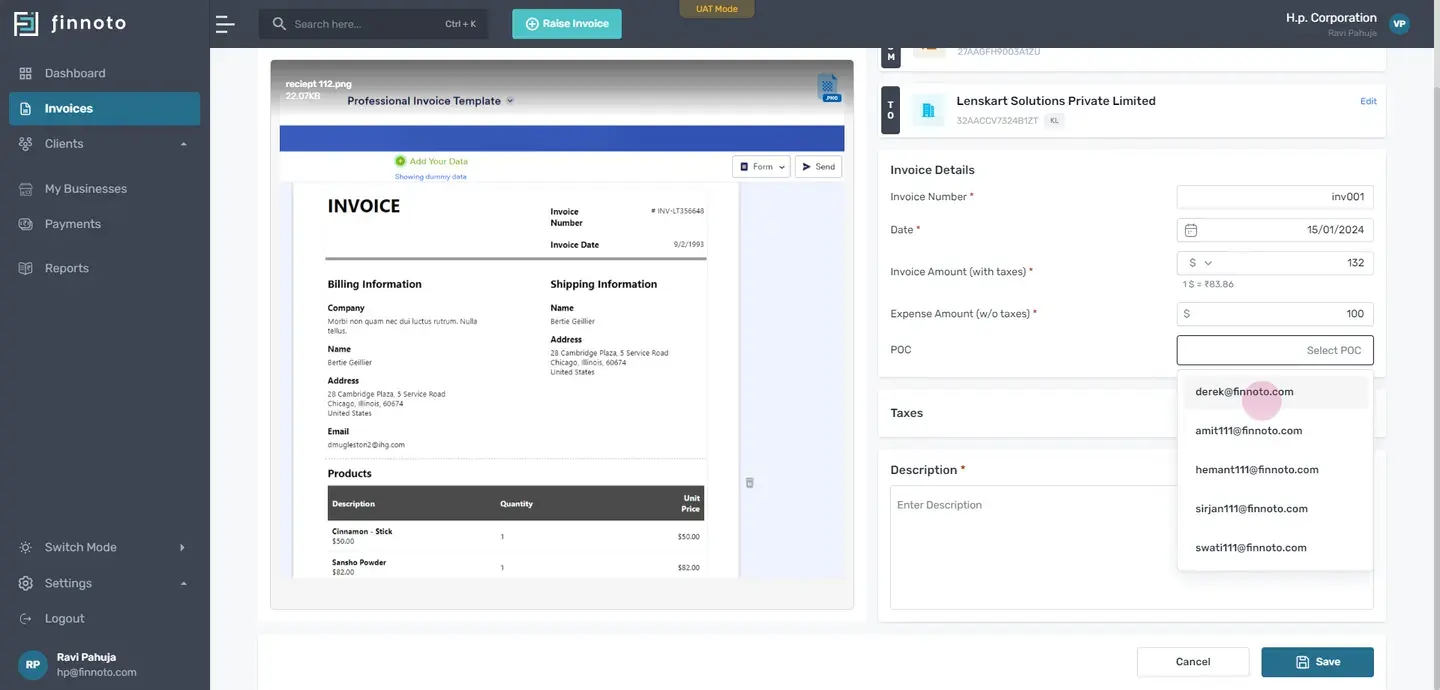Viewport: 1440px width, 690px height.
Task: Click the Raise Invoice button
Action: pyautogui.click(x=567, y=24)
